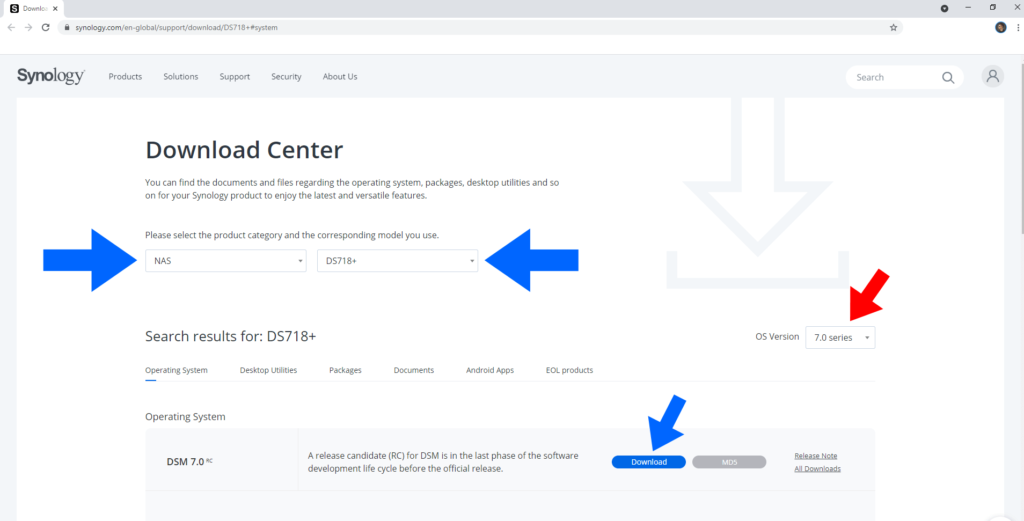
Task: Switch to the Android Apps tab
Action: coord(490,370)
